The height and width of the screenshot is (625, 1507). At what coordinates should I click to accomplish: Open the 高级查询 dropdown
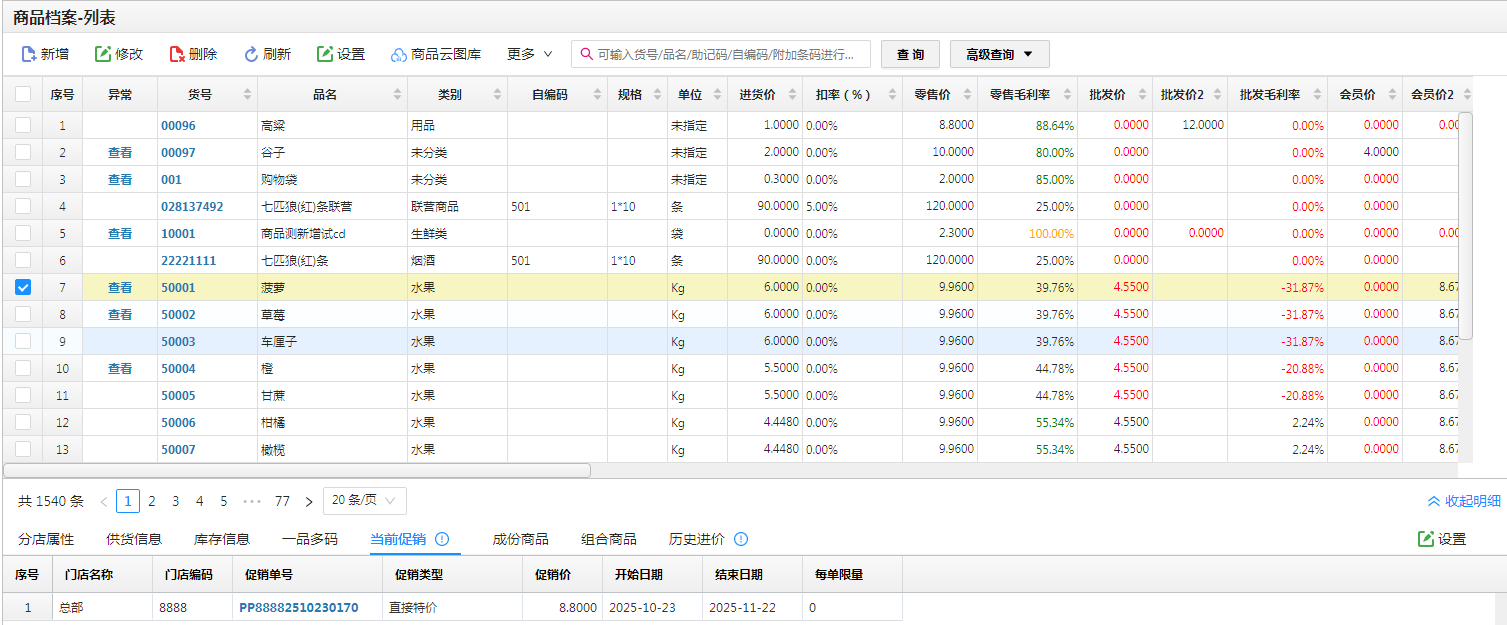[x=999, y=54]
